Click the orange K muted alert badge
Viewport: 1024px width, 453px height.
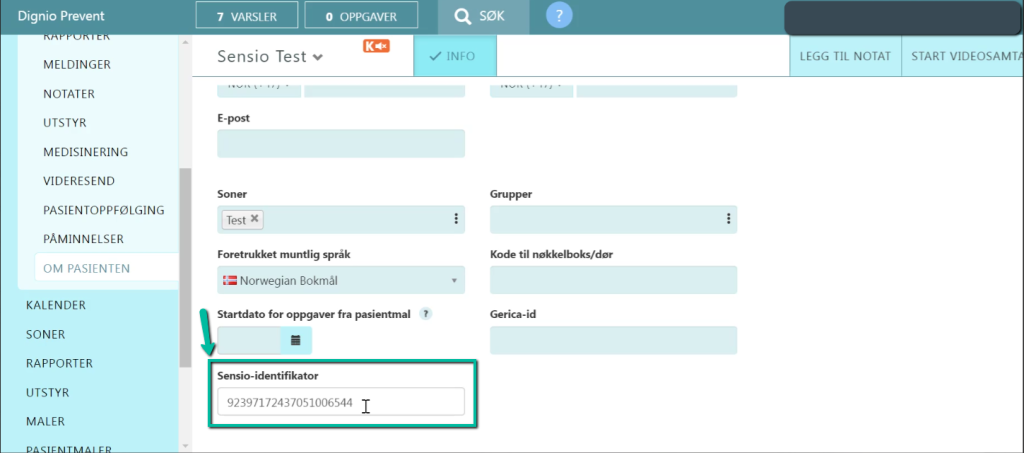coord(377,46)
